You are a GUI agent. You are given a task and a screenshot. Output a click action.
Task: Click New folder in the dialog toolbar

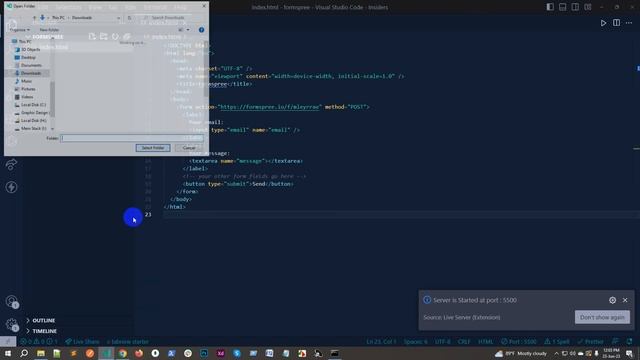coord(49,30)
